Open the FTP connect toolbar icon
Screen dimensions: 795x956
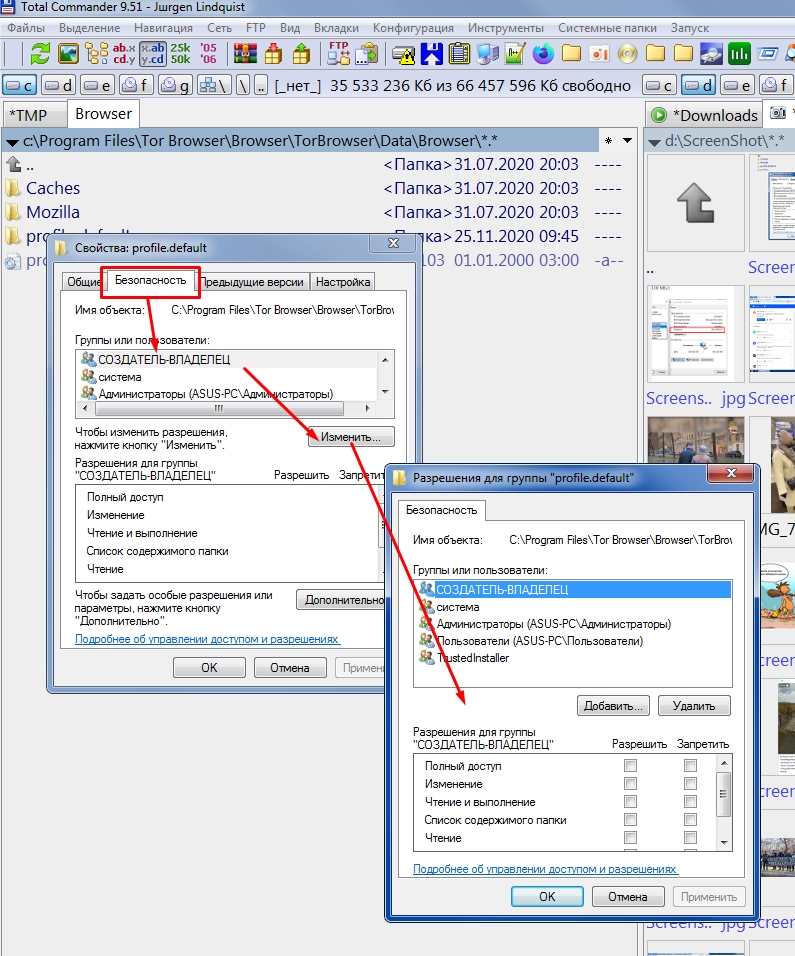(x=338, y=54)
